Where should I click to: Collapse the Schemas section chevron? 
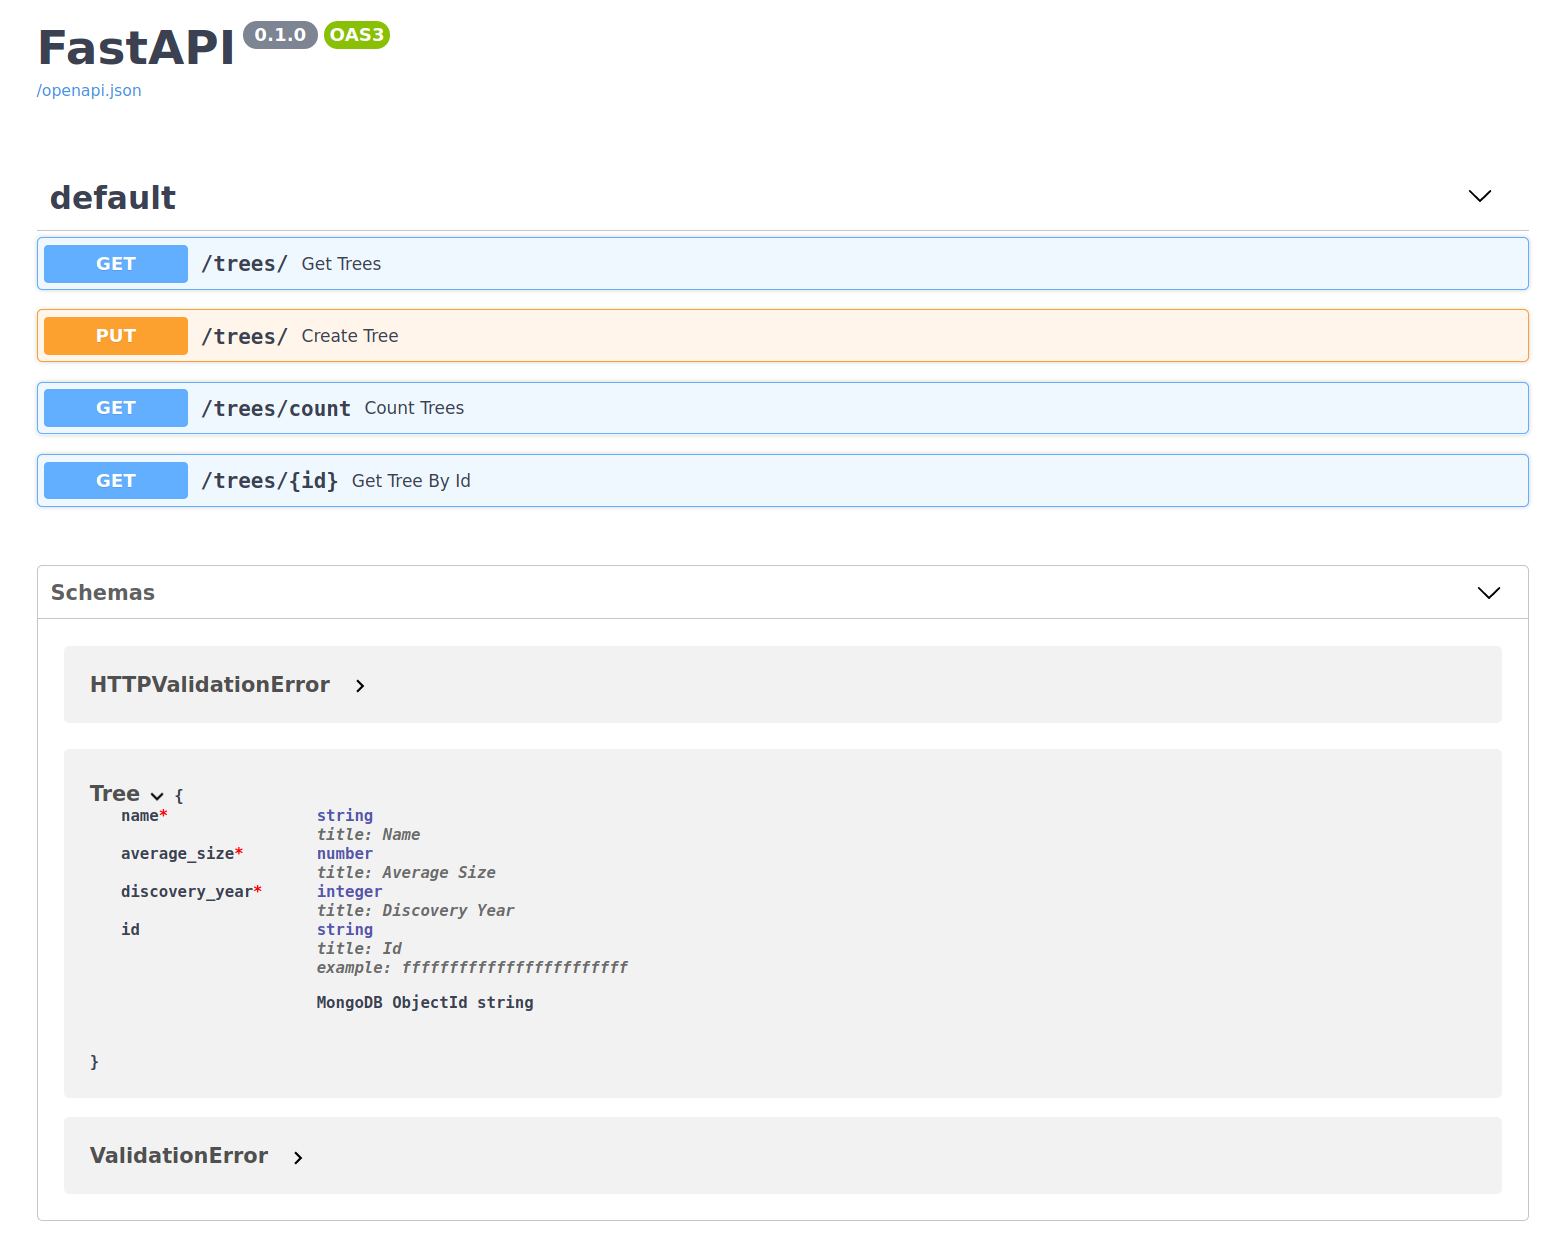pos(1488,593)
